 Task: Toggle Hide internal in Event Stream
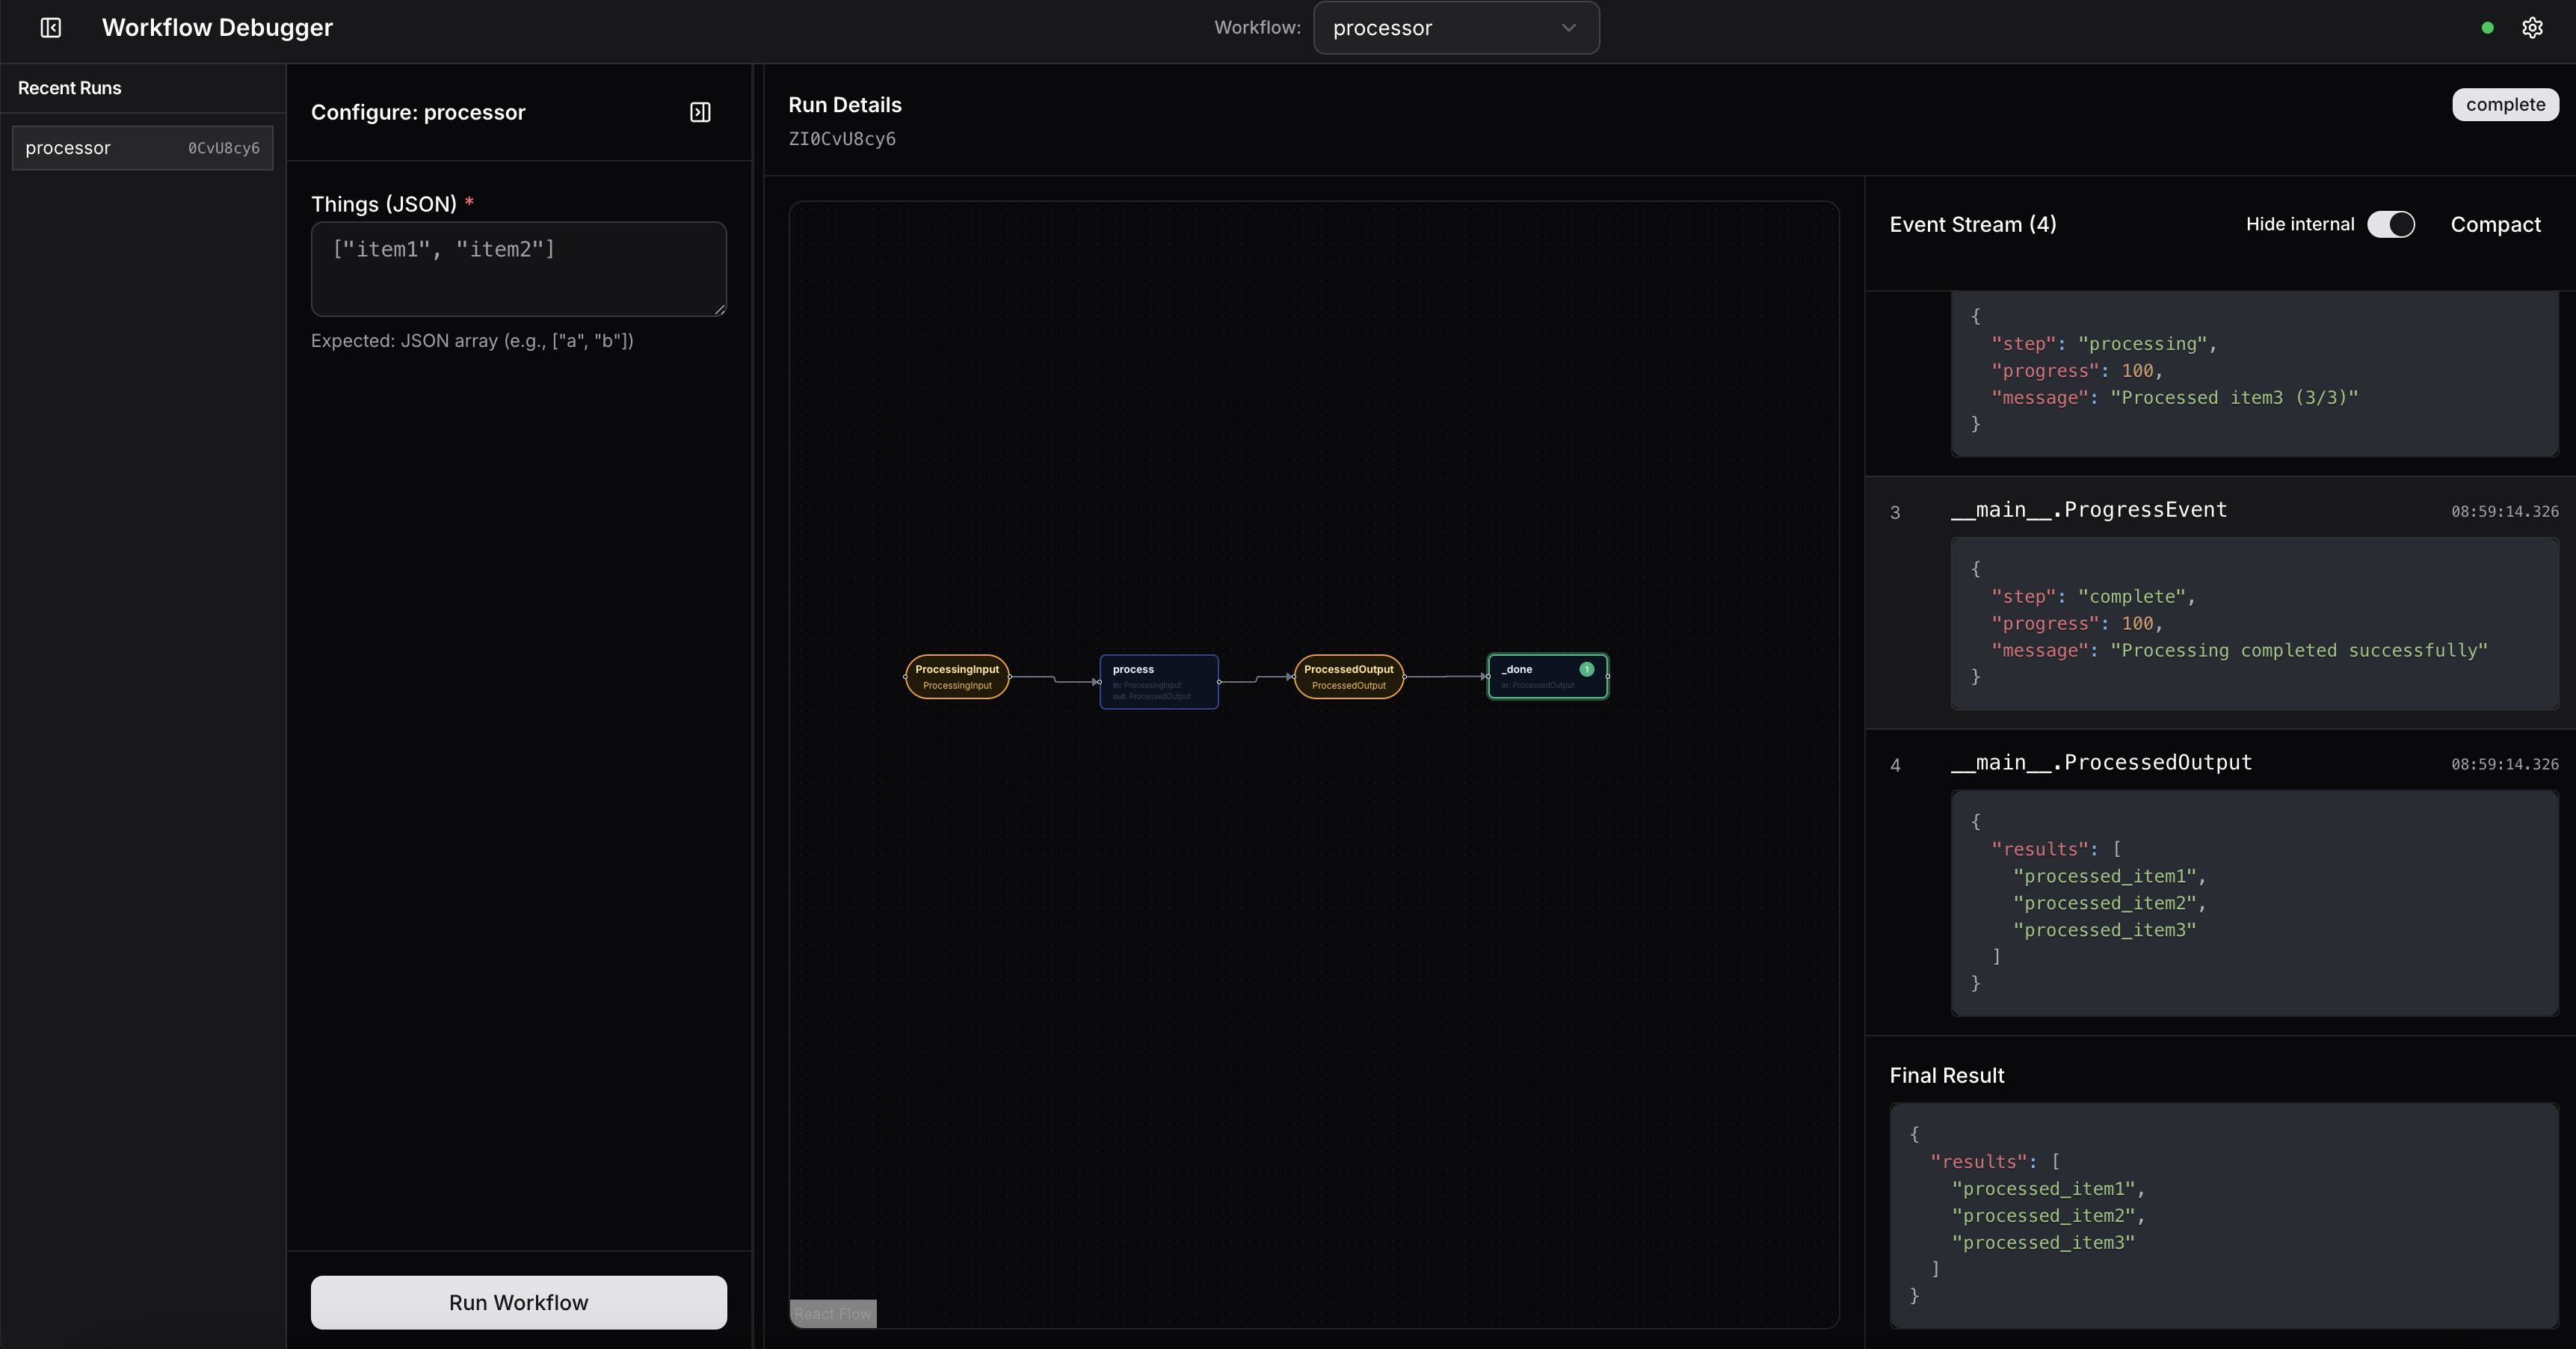[2391, 224]
